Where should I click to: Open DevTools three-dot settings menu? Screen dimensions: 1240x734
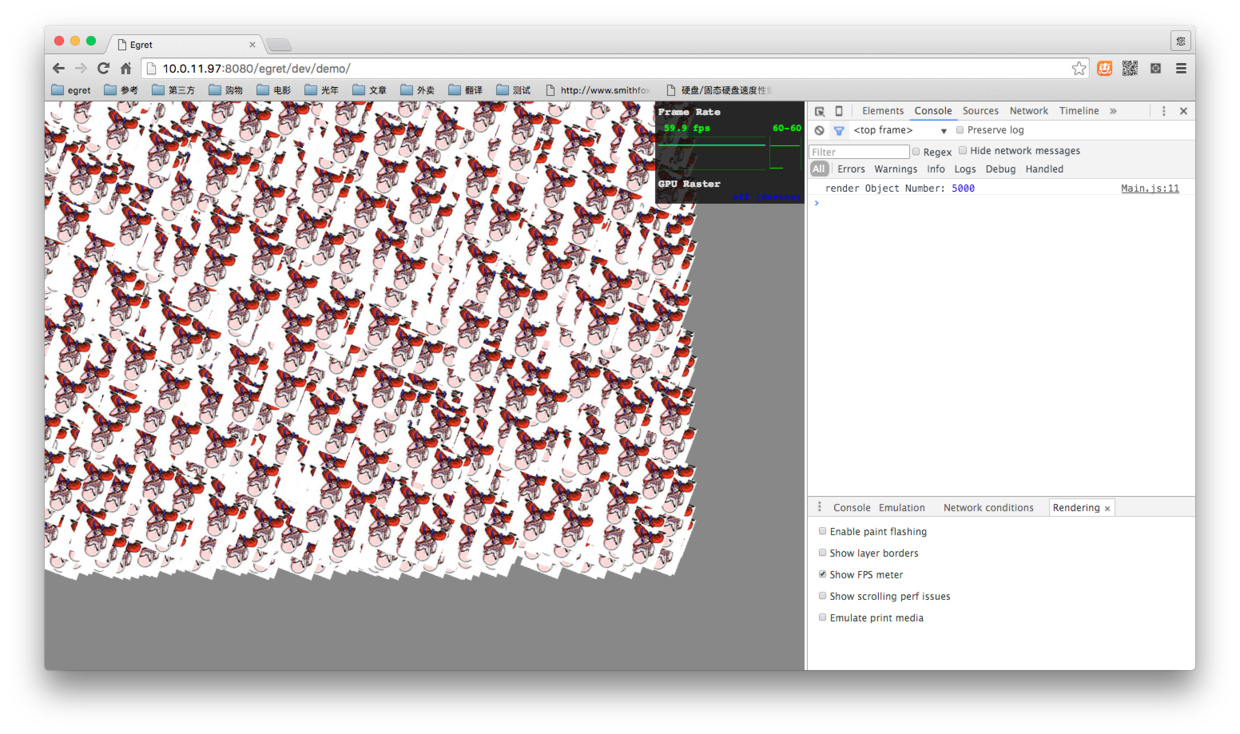click(x=1163, y=111)
